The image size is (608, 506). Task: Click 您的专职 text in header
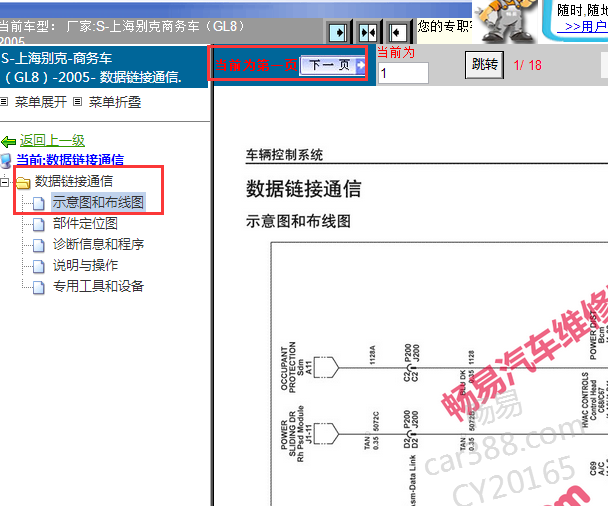point(444,26)
